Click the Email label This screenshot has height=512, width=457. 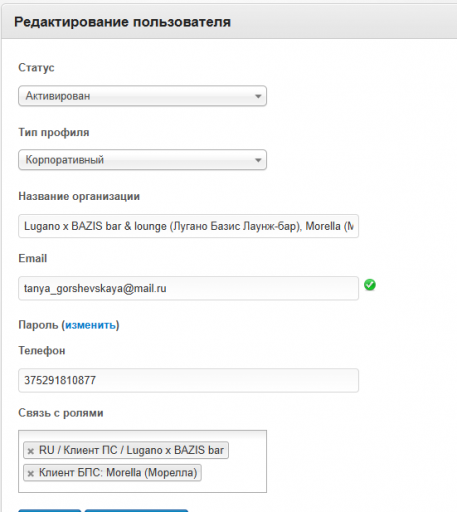click(x=33, y=258)
